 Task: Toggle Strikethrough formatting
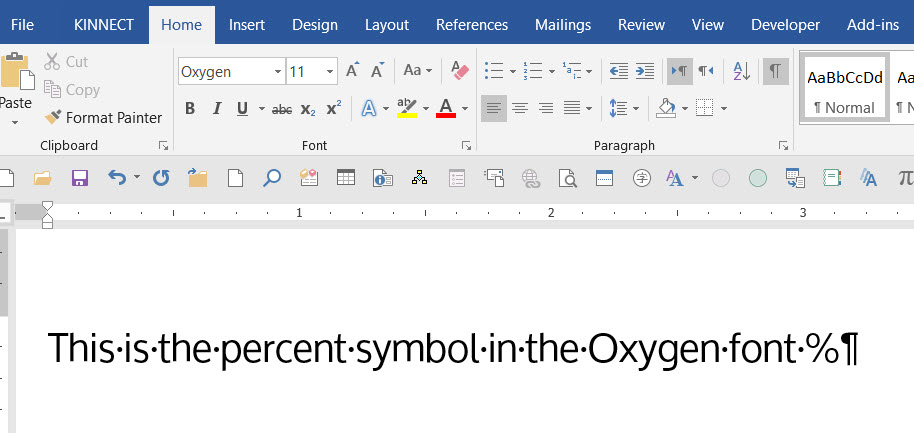point(282,109)
